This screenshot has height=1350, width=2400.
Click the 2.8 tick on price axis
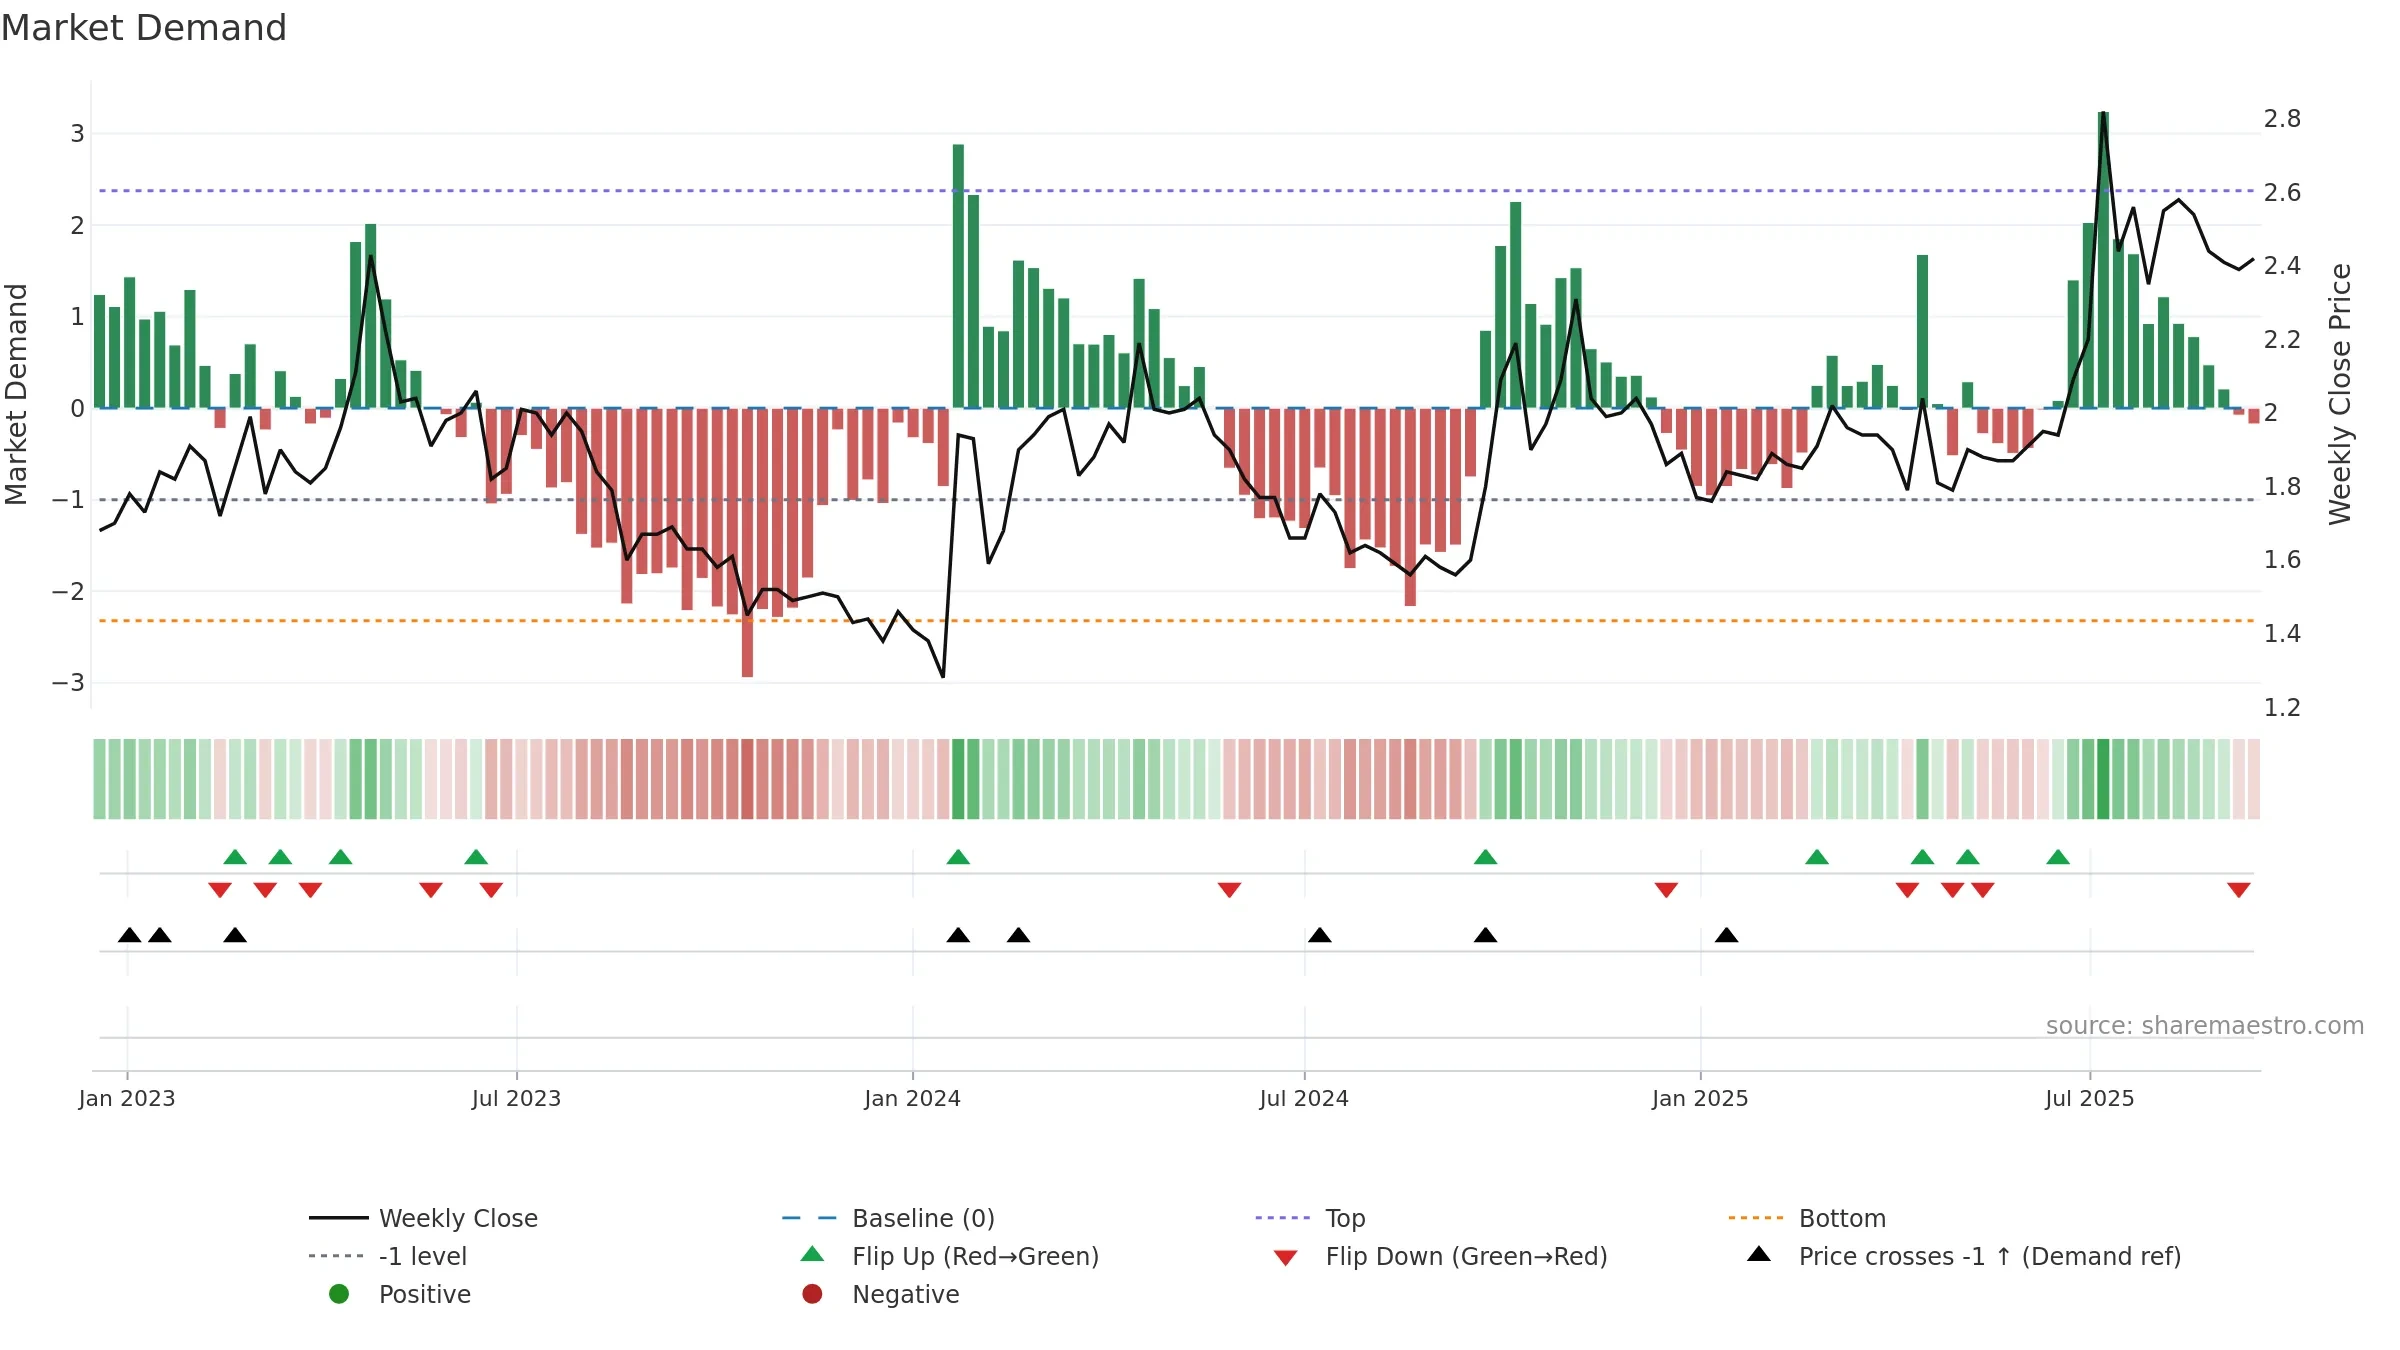pos(2282,118)
